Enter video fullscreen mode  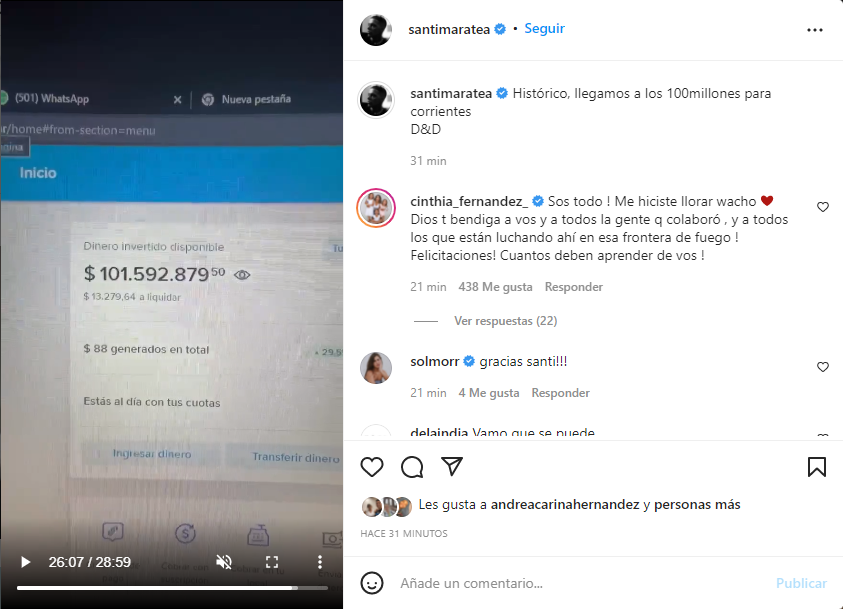click(272, 562)
